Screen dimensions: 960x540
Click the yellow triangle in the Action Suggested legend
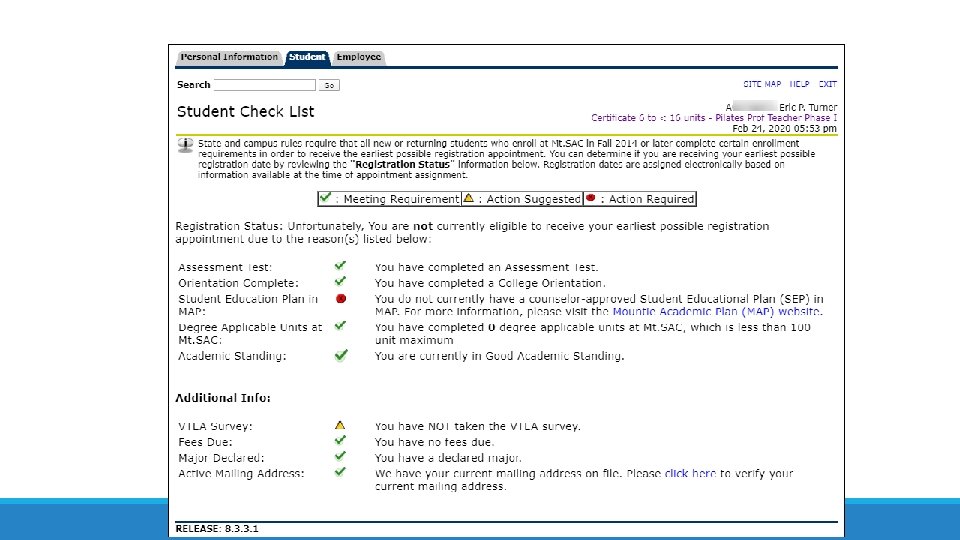click(x=468, y=198)
